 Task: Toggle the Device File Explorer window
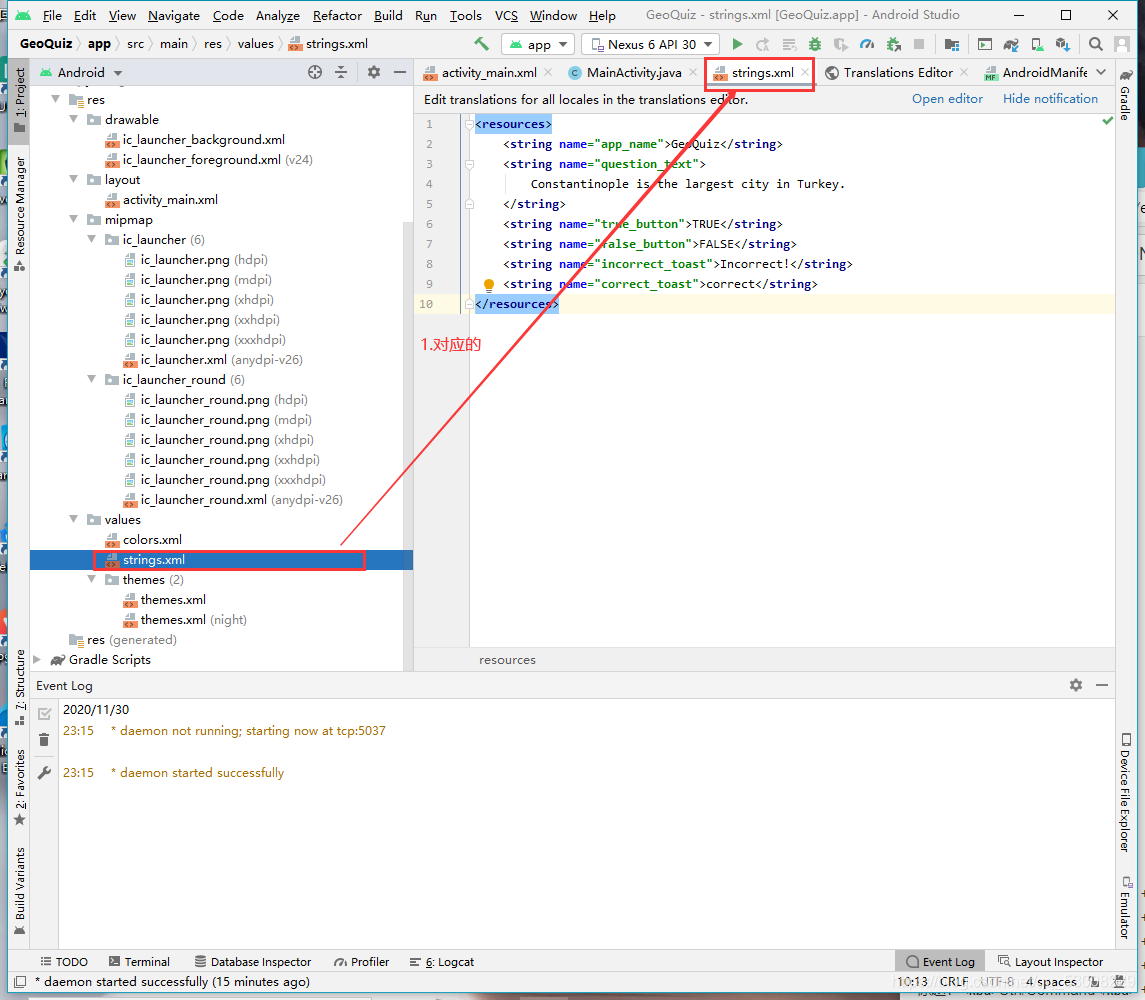(1125, 793)
